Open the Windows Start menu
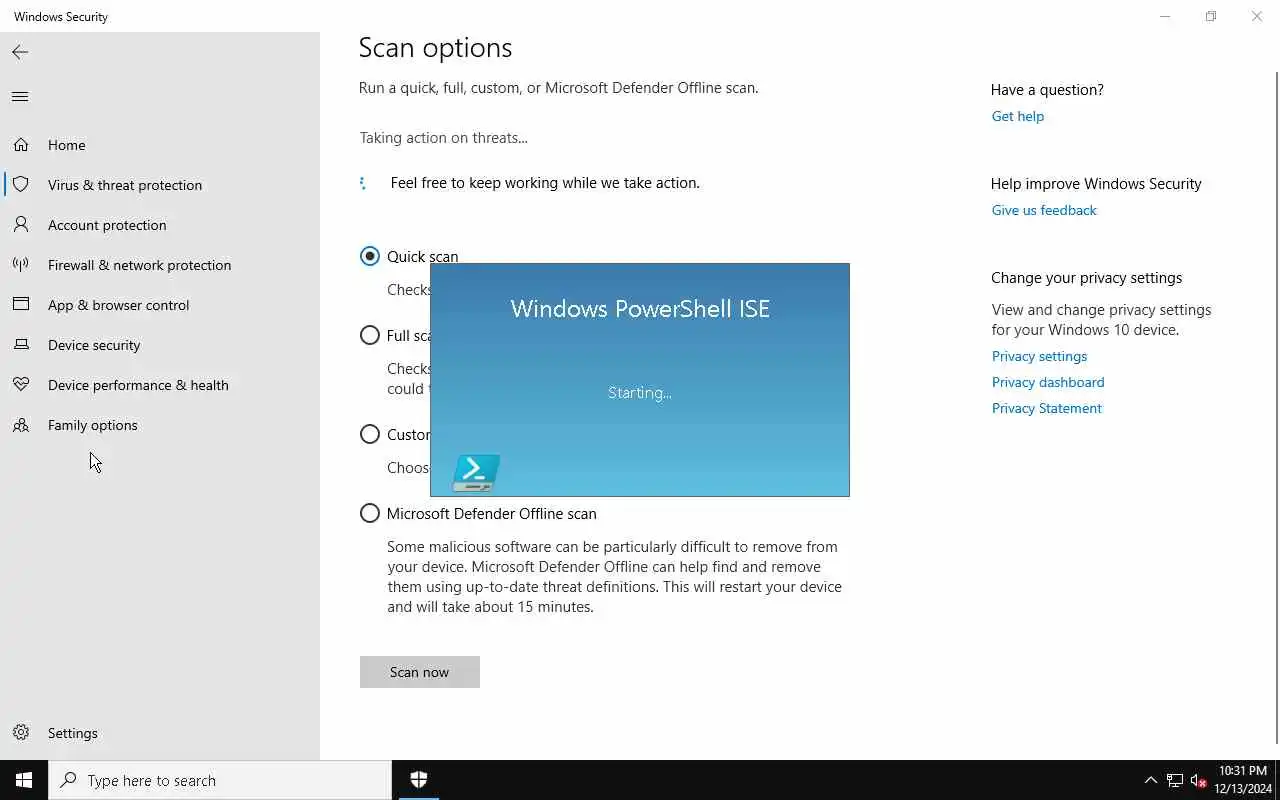The width and height of the screenshot is (1280, 800). click(x=24, y=780)
